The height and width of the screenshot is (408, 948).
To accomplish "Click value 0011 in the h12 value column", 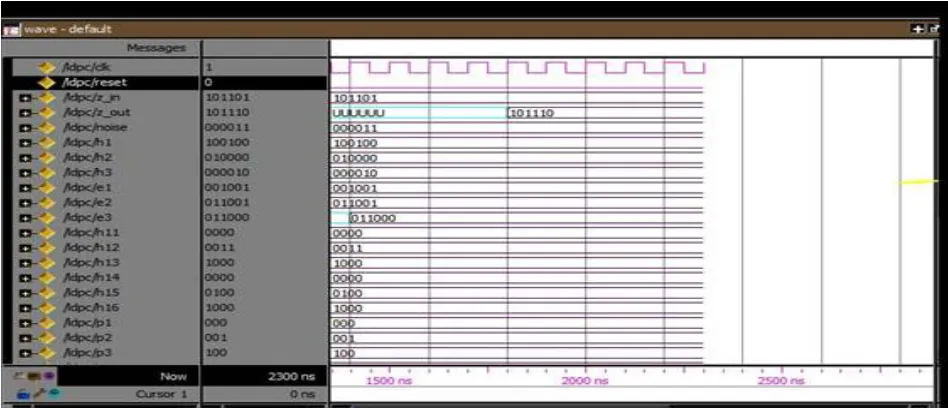I will coord(219,248).
